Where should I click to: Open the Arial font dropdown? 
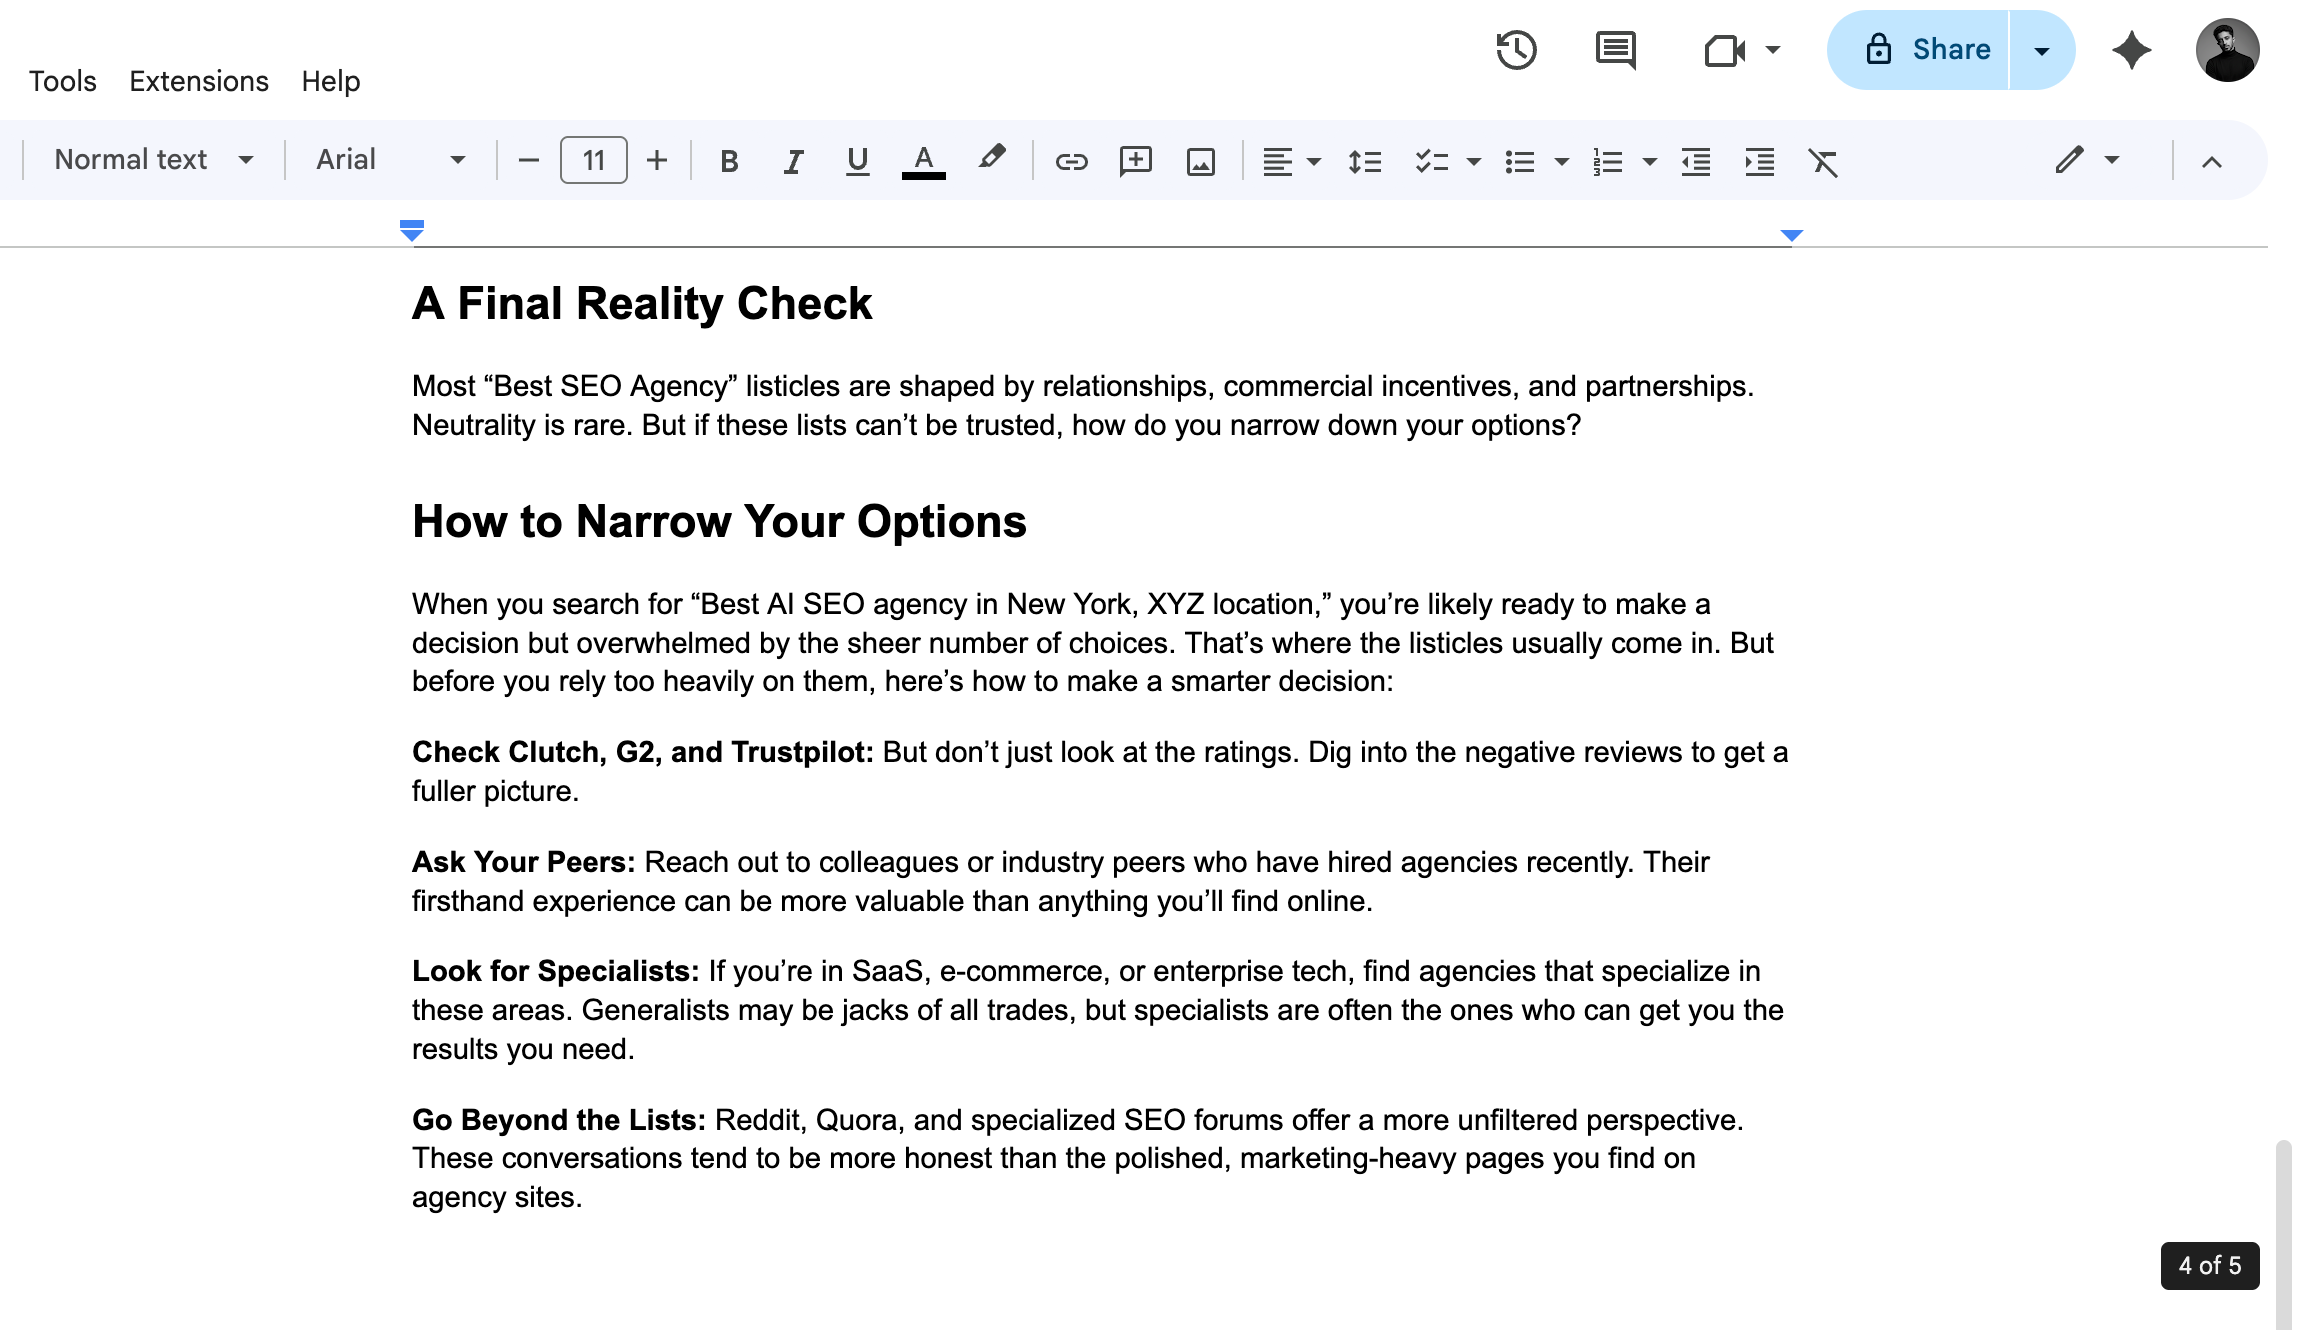390,160
